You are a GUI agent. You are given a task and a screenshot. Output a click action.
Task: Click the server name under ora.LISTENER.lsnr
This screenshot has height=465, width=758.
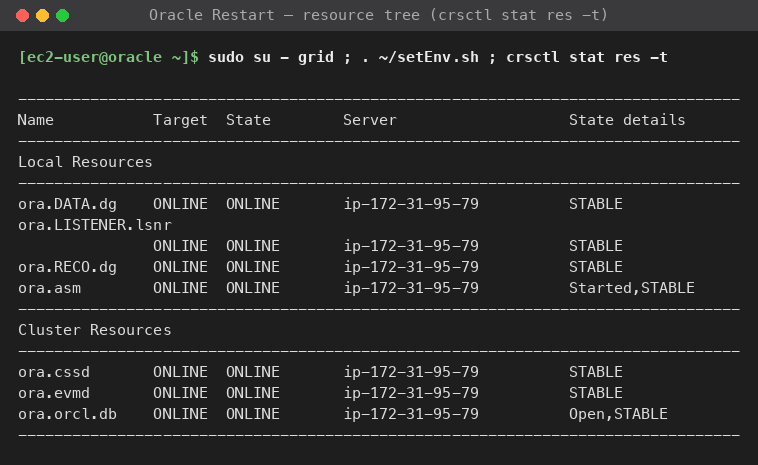point(411,246)
